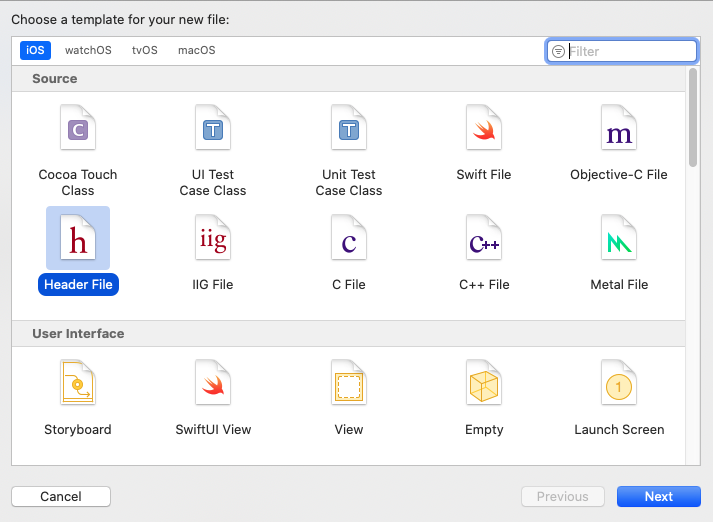Image resolution: width=713 pixels, height=522 pixels.
Task: Click the Header File icon
Action: pyautogui.click(x=78, y=237)
